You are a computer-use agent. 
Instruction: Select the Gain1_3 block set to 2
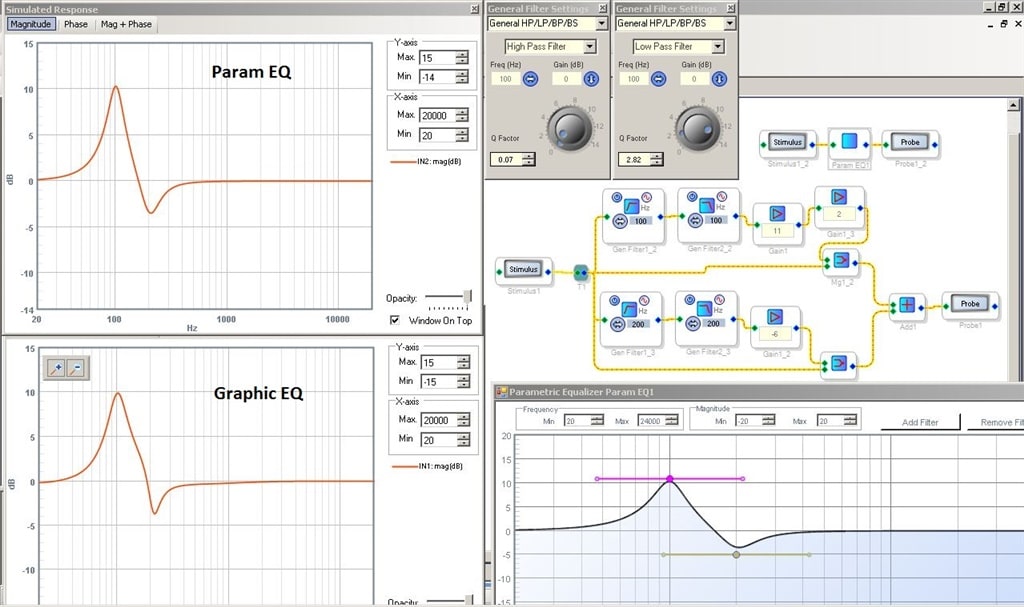tap(839, 207)
